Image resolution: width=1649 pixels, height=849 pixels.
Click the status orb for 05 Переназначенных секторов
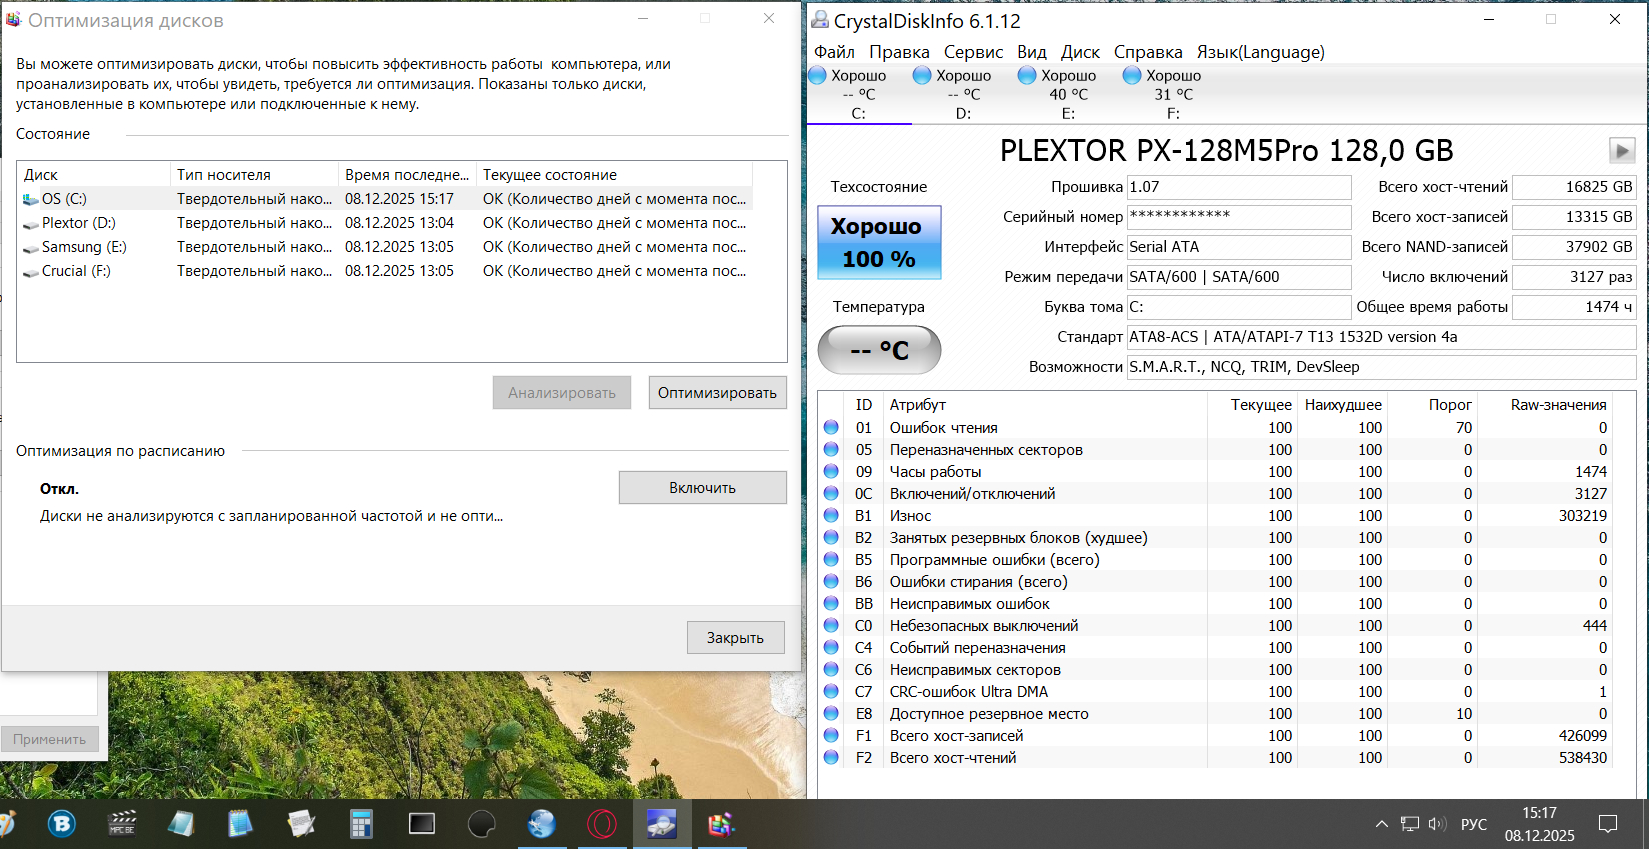[x=831, y=450]
